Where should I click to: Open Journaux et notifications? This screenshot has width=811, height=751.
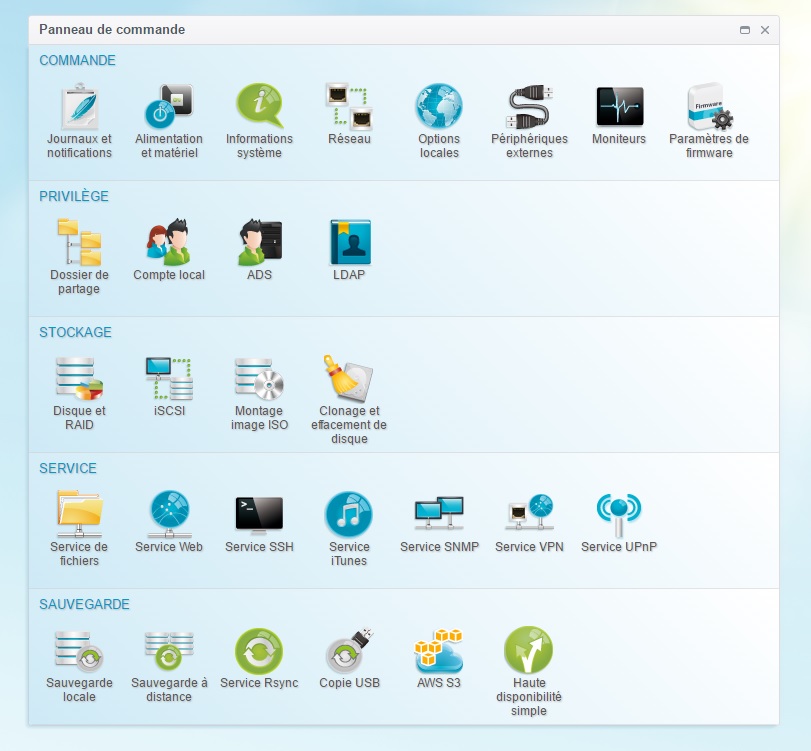pos(79,108)
